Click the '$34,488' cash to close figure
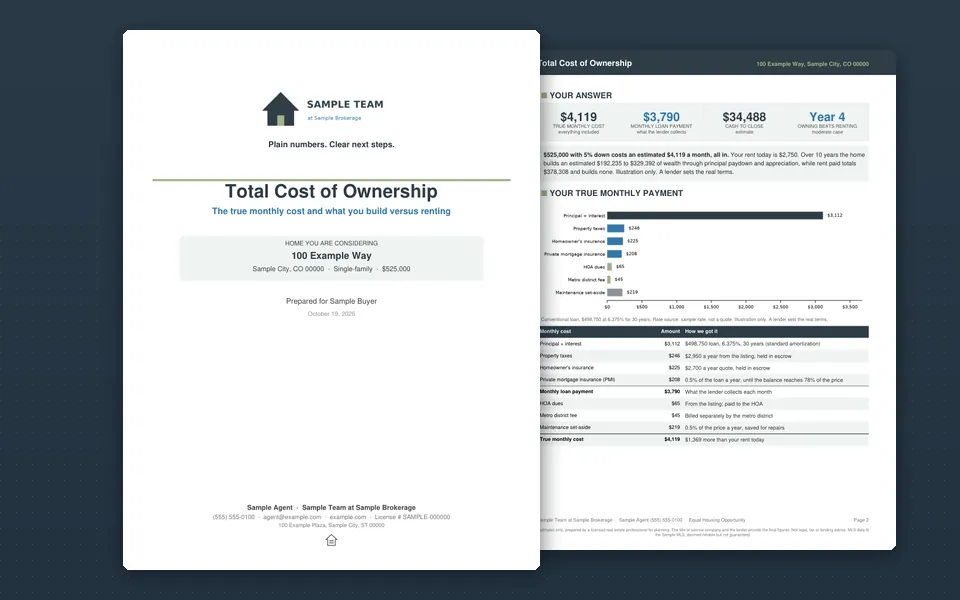The width and height of the screenshot is (960, 600). (x=744, y=117)
